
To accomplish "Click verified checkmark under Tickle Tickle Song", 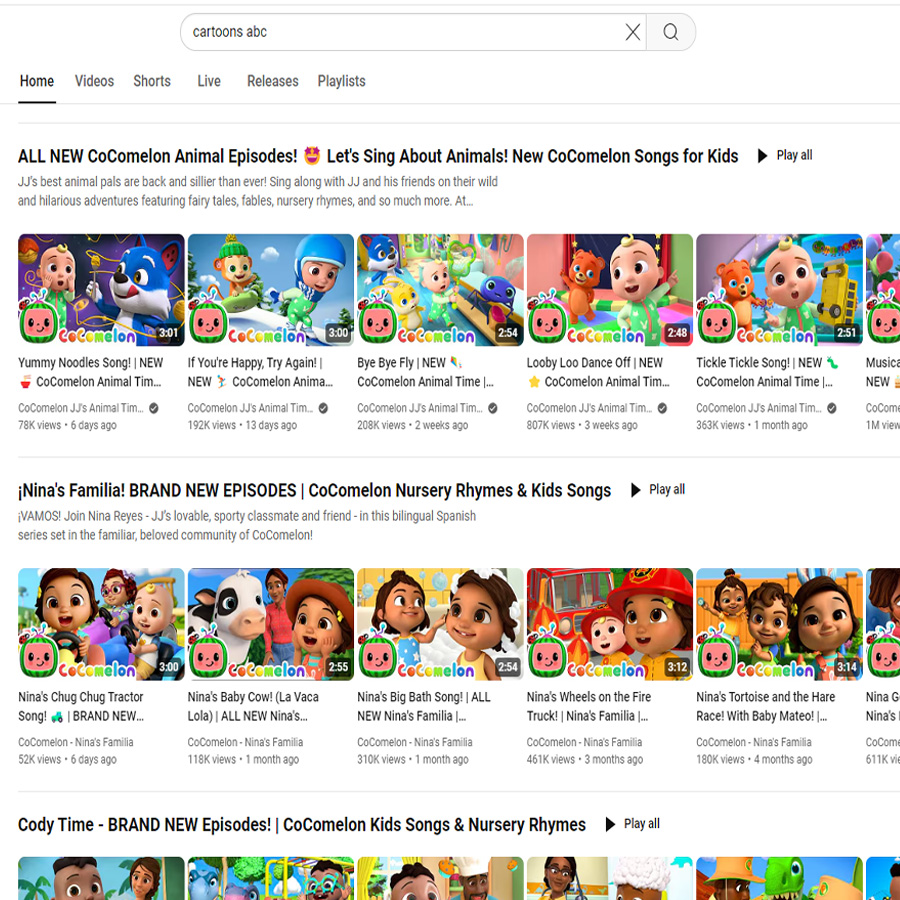I will pos(832,408).
